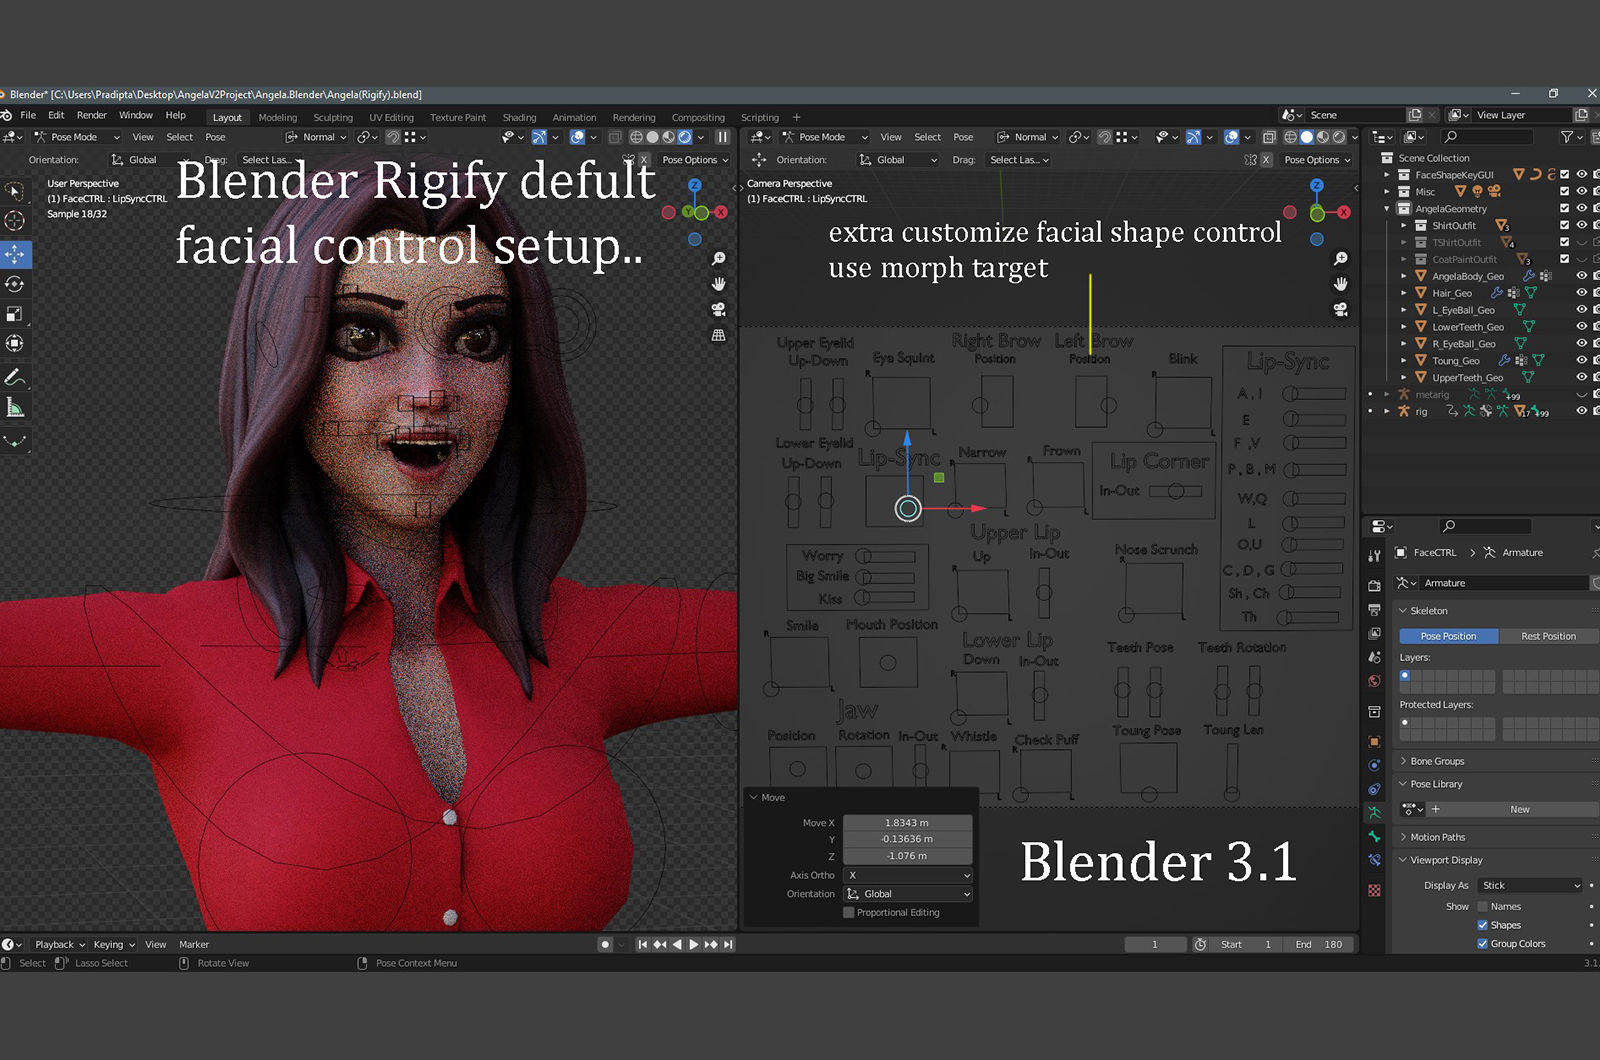Click Move X value field
Screen dimensions: 1600x1060
(907, 823)
